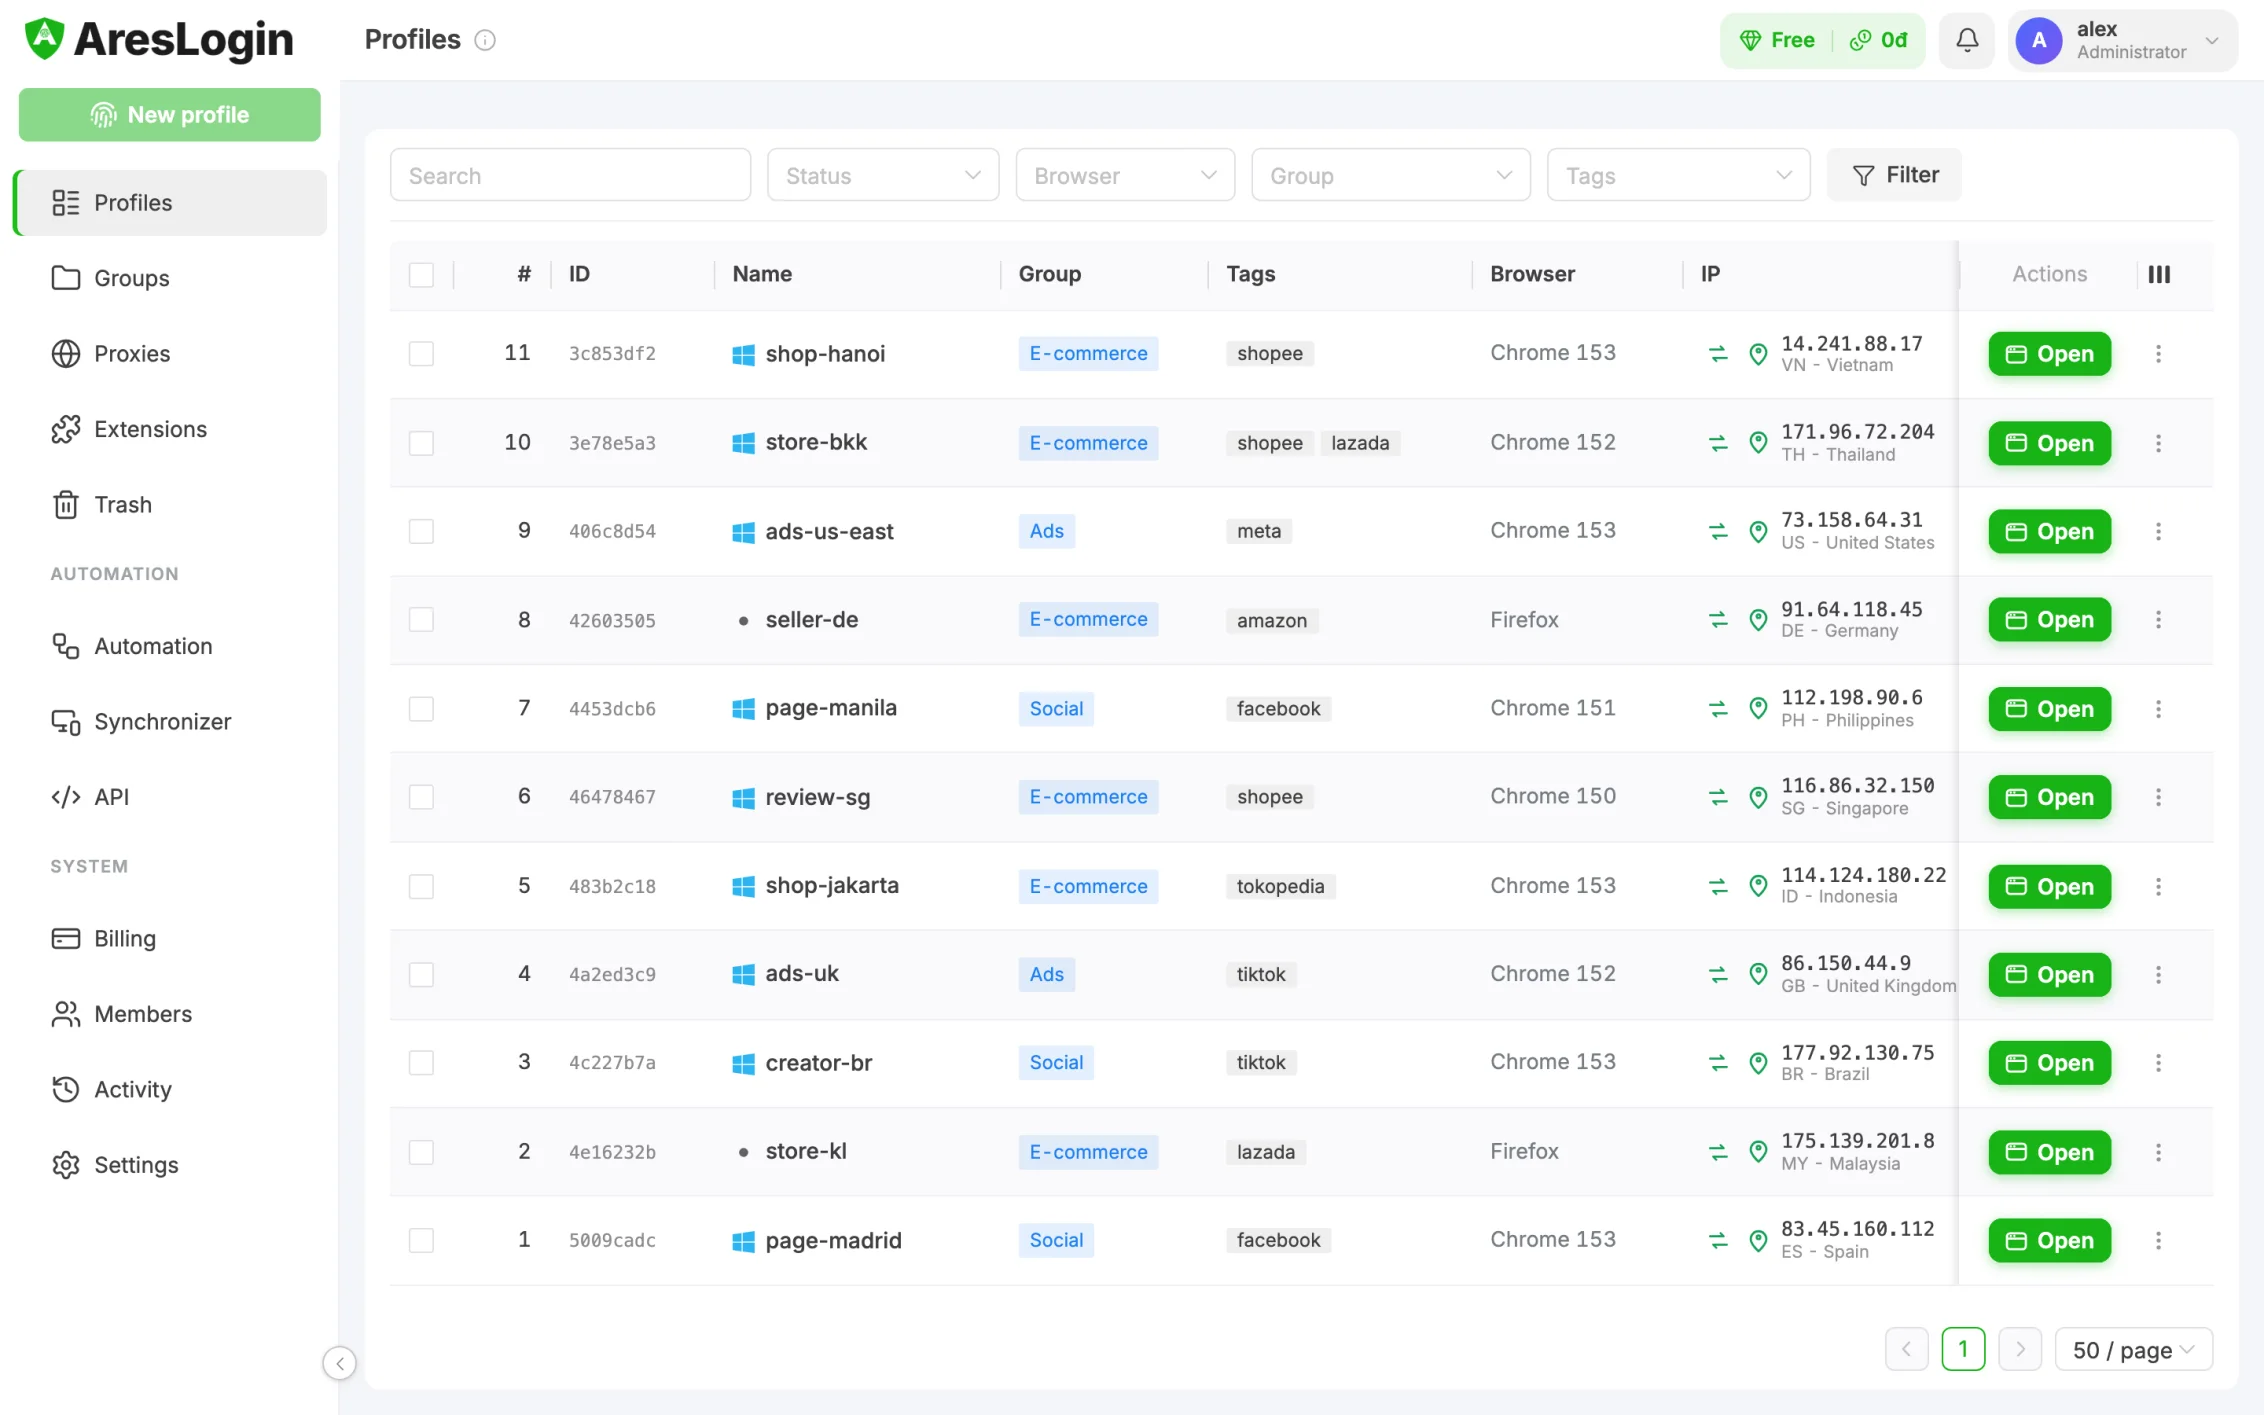Viewport: 2264px width, 1415px height.
Task: Click location pin icon for seller-de
Action: [x=1758, y=620]
